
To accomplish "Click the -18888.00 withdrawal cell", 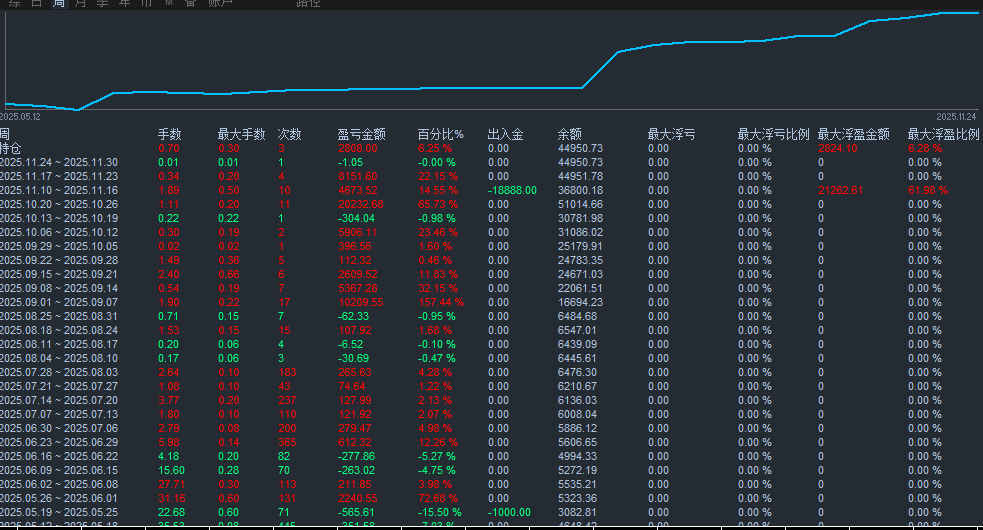I will pos(512,190).
